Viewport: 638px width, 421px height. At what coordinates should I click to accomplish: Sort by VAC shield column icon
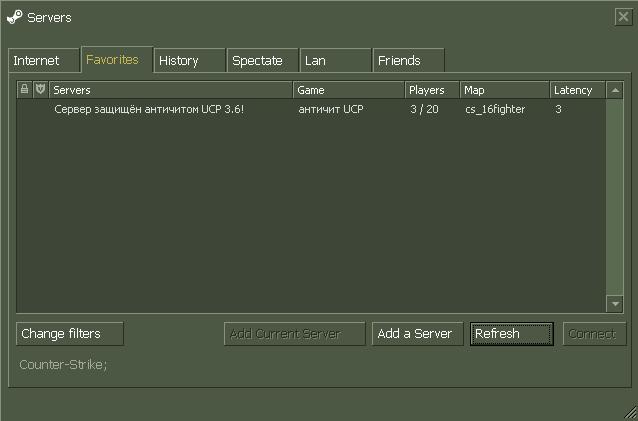(40, 90)
